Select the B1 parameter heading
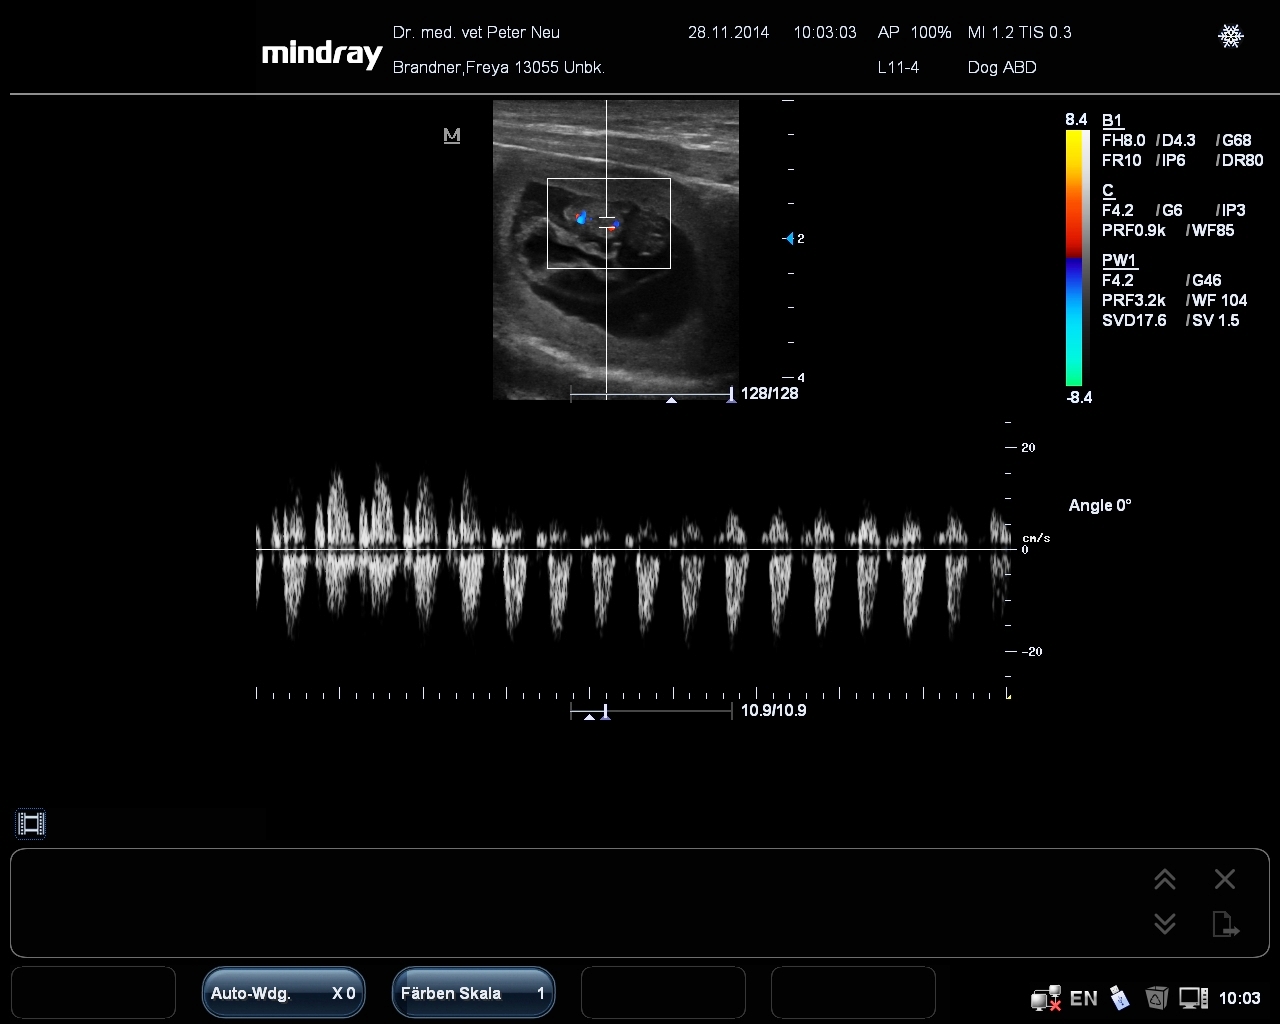This screenshot has height=1024, width=1280. (x=1112, y=120)
